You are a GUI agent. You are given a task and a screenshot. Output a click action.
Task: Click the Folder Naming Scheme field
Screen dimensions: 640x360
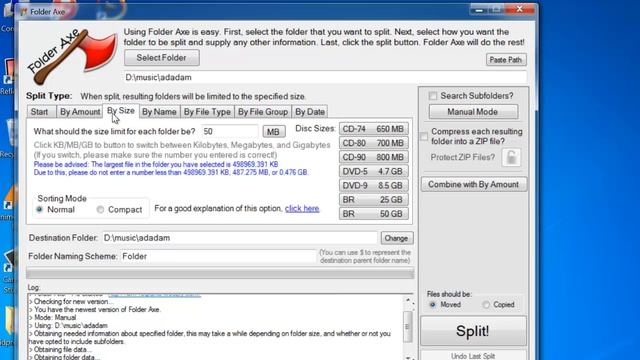[x=218, y=256]
